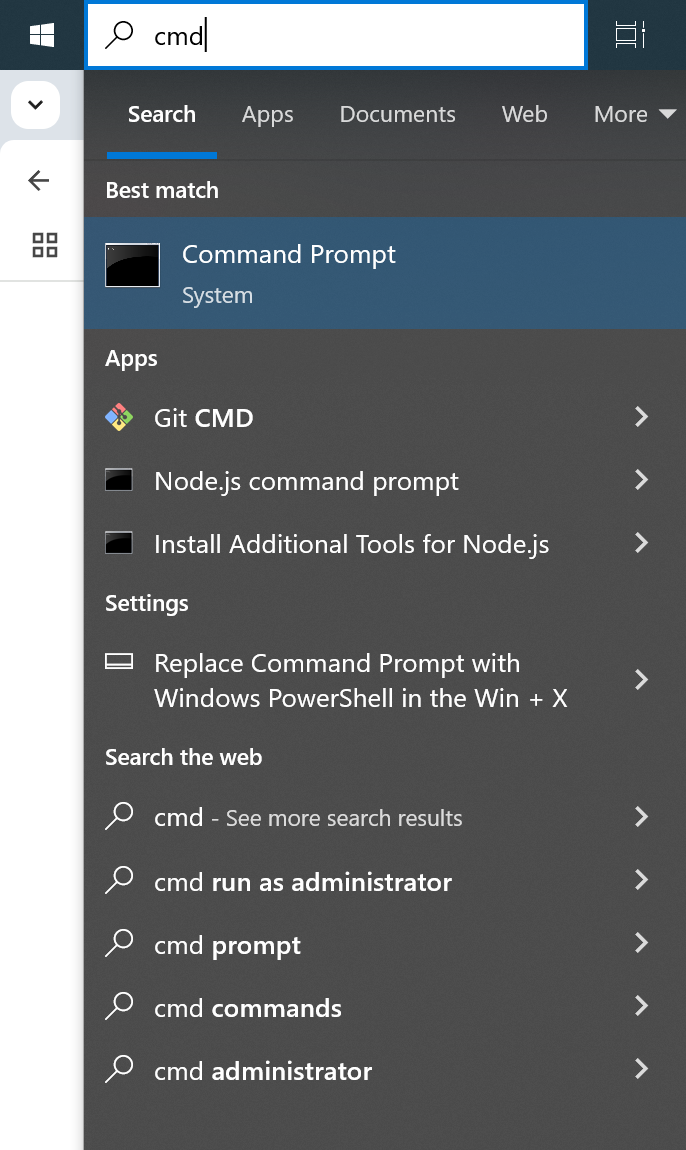Switch to the Documents tab
Image resolution: width=686 pixels, height=1150 pixels.
[x=397, y=114]
